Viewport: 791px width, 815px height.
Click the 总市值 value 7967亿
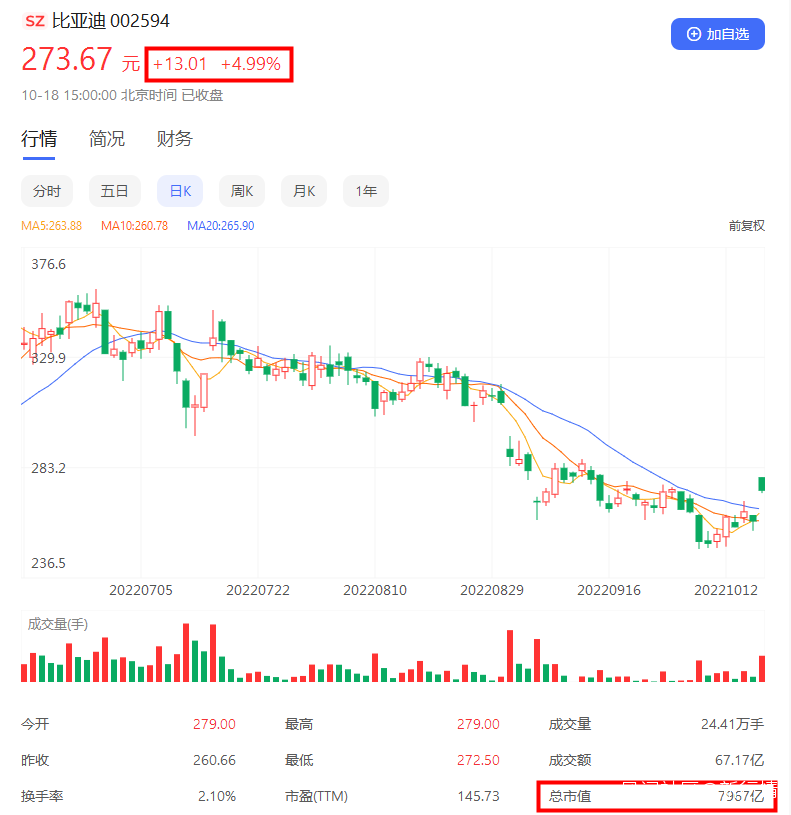click(x=741, y=796)
